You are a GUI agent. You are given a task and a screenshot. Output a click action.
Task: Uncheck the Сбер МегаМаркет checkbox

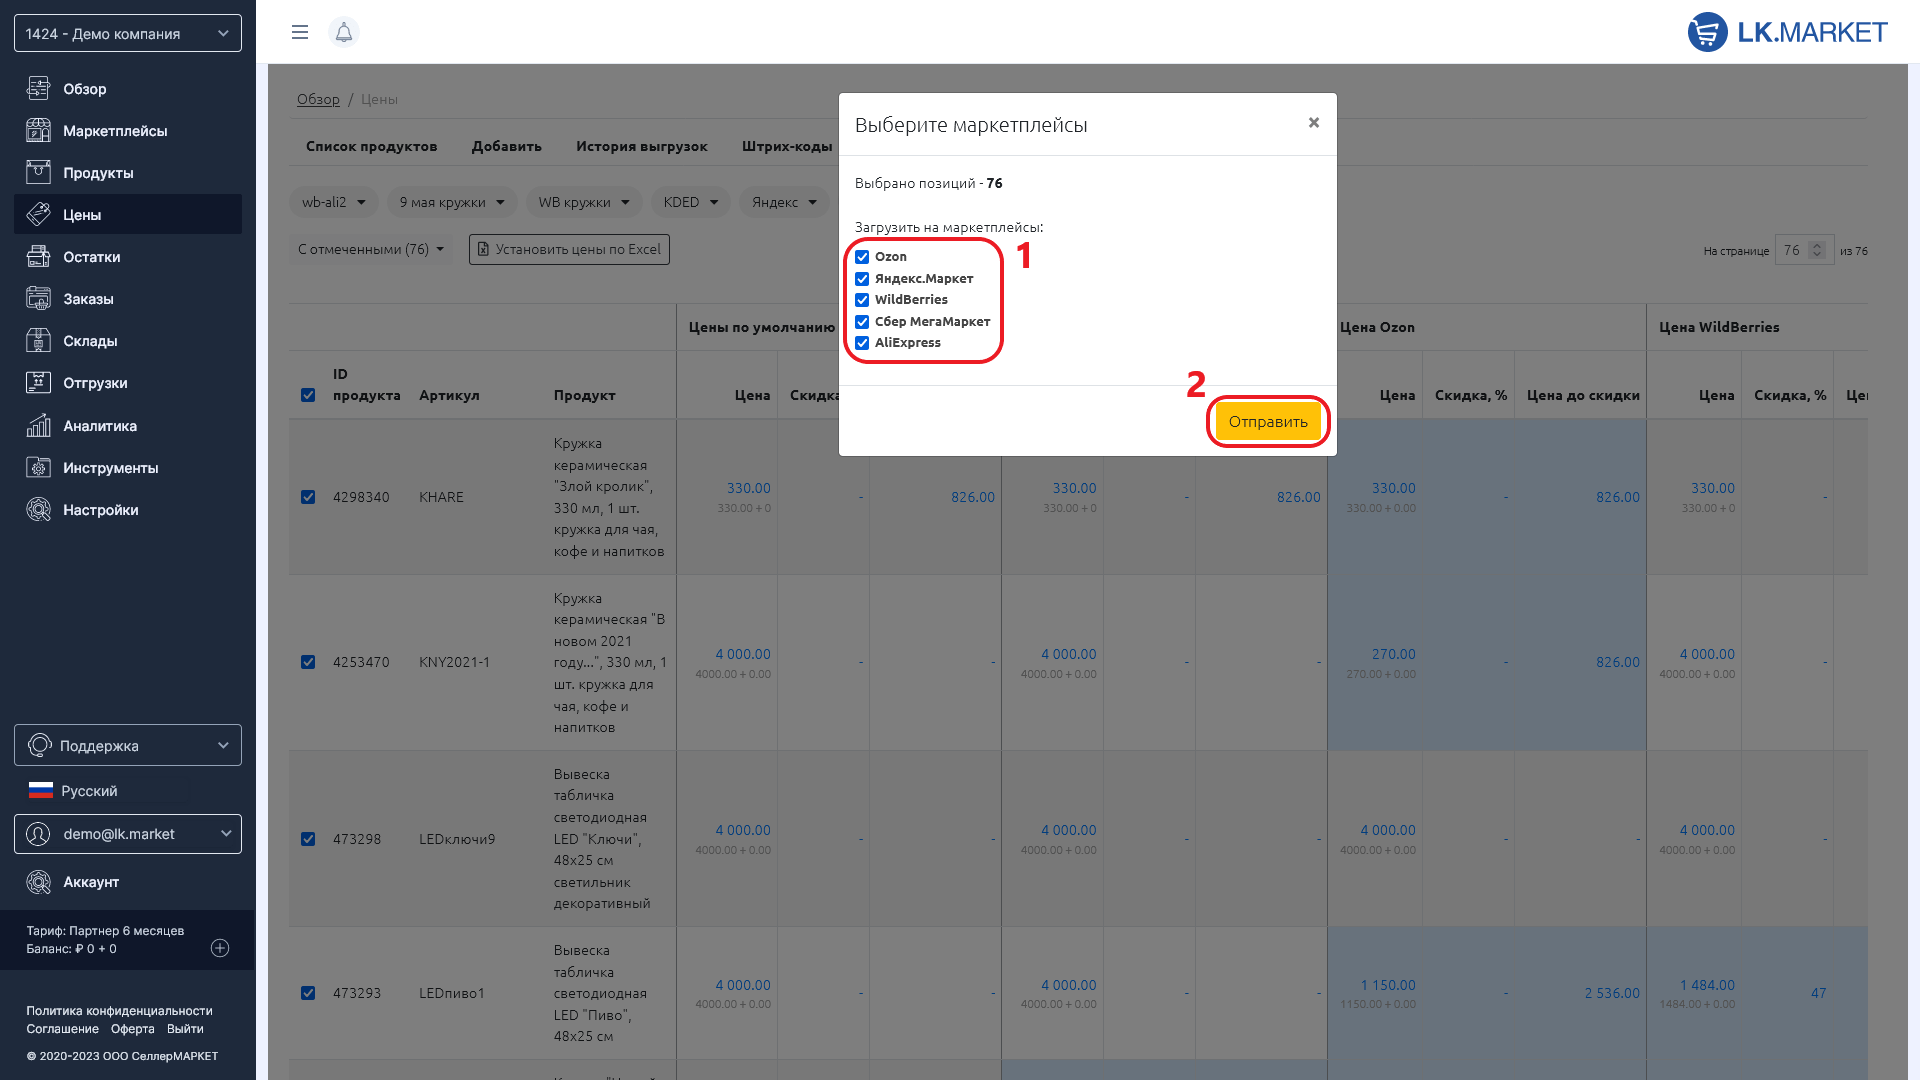862,322
